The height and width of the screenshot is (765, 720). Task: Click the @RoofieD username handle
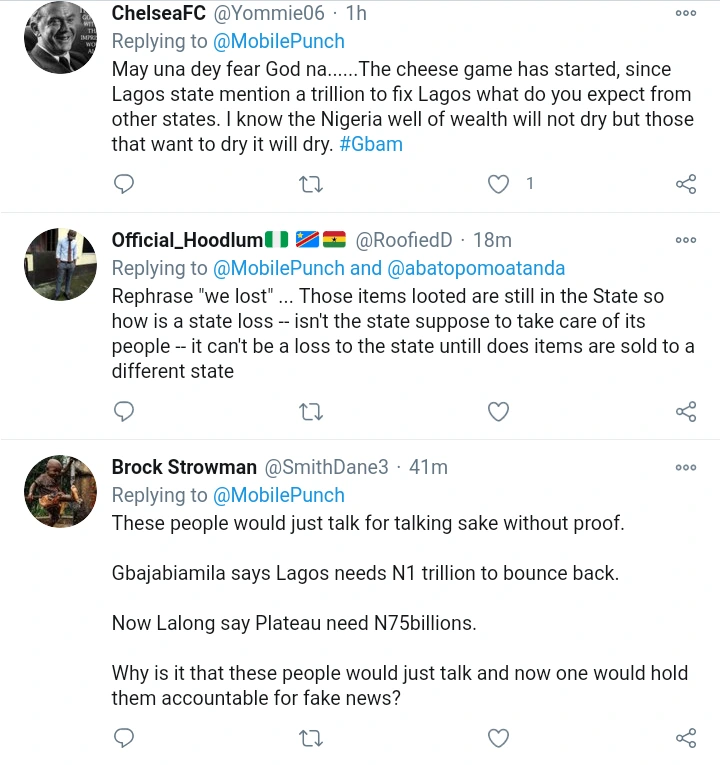tap(405, 240)
